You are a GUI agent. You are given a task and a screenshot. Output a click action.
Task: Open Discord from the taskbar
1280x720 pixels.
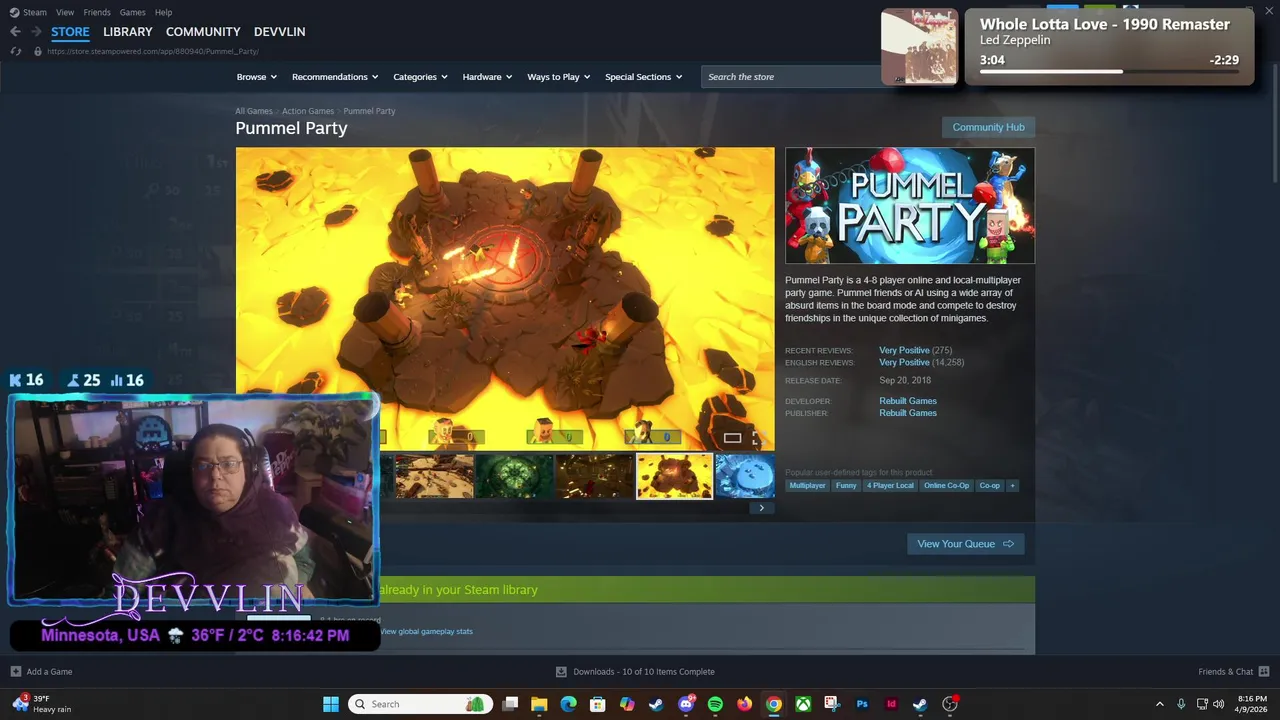pyautogui.click(x=686, y=704)
